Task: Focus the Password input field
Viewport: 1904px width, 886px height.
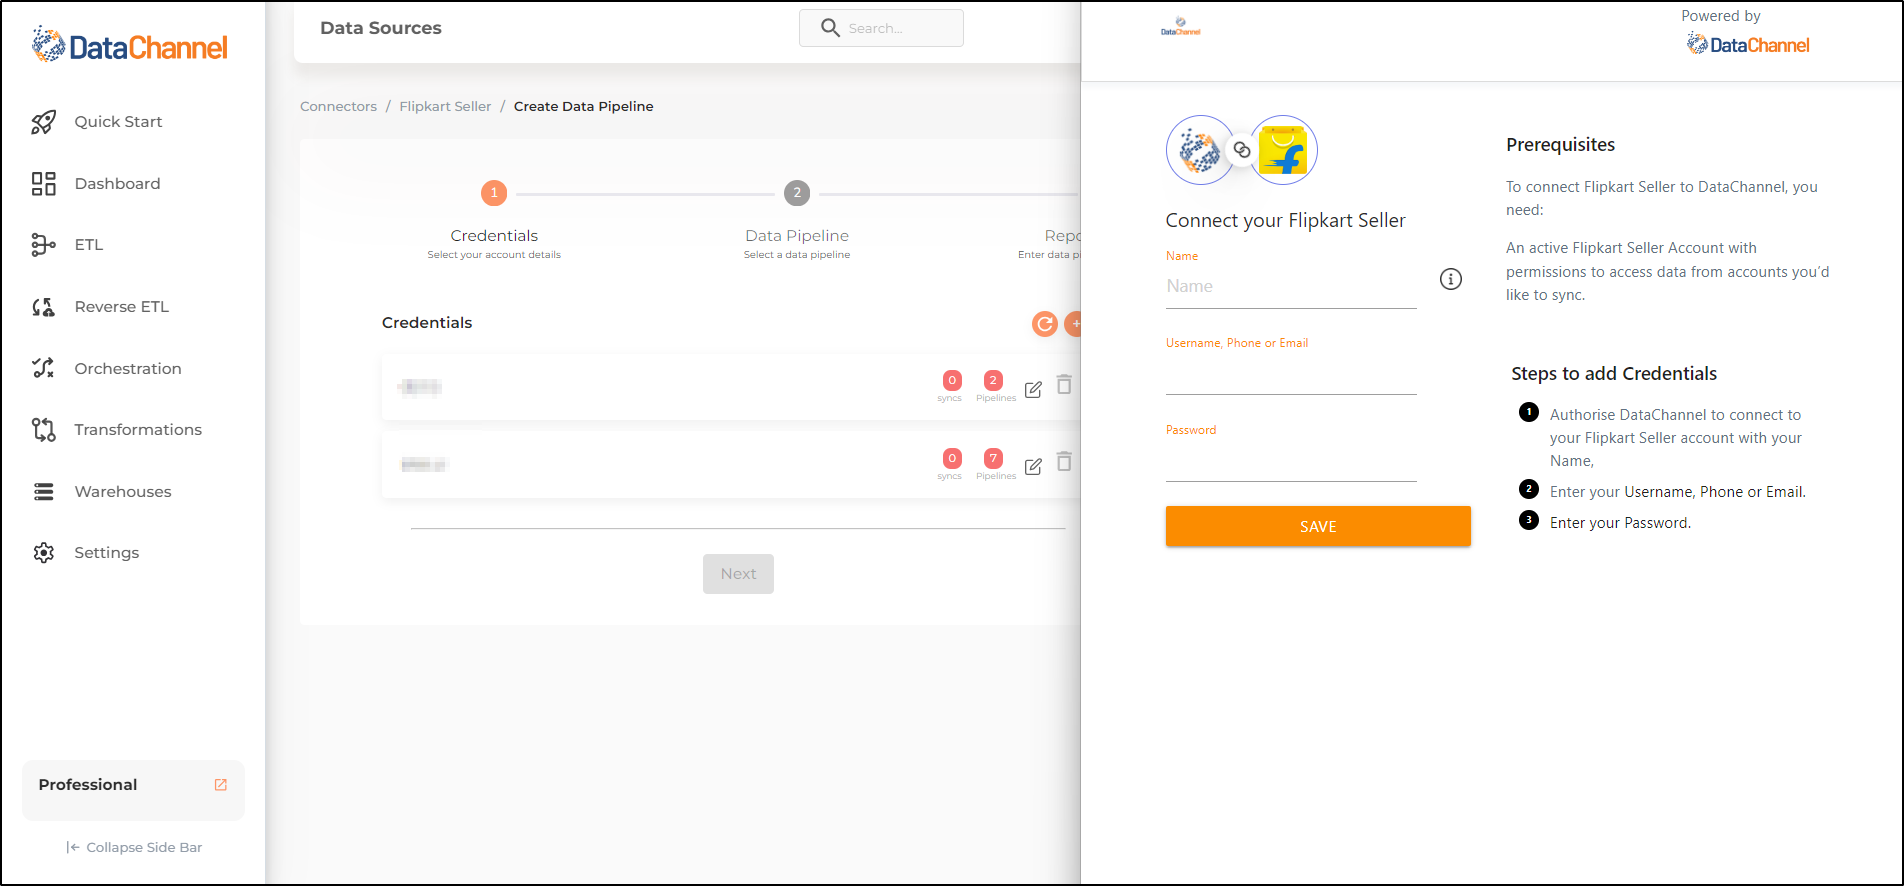Action: click(x=1291, y=462)
